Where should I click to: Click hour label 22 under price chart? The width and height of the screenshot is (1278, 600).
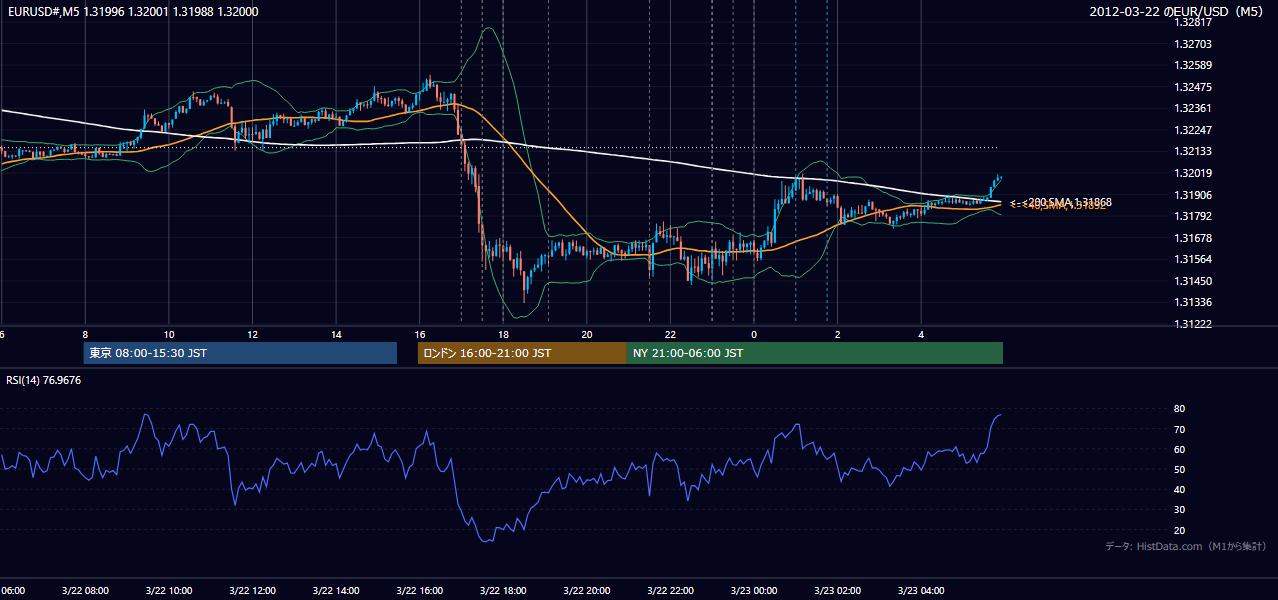pos(670,334)
